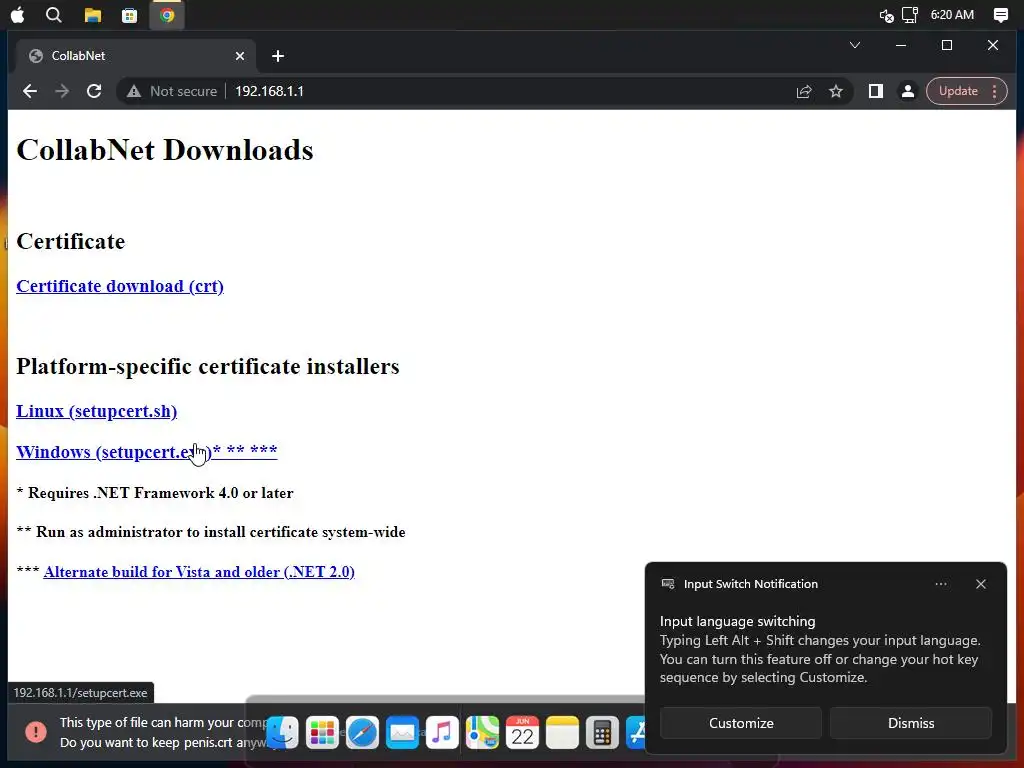Open Maps from the dock
This screenshot has width=1024, height=768.
pyautogui.click(x=483, y=732)
